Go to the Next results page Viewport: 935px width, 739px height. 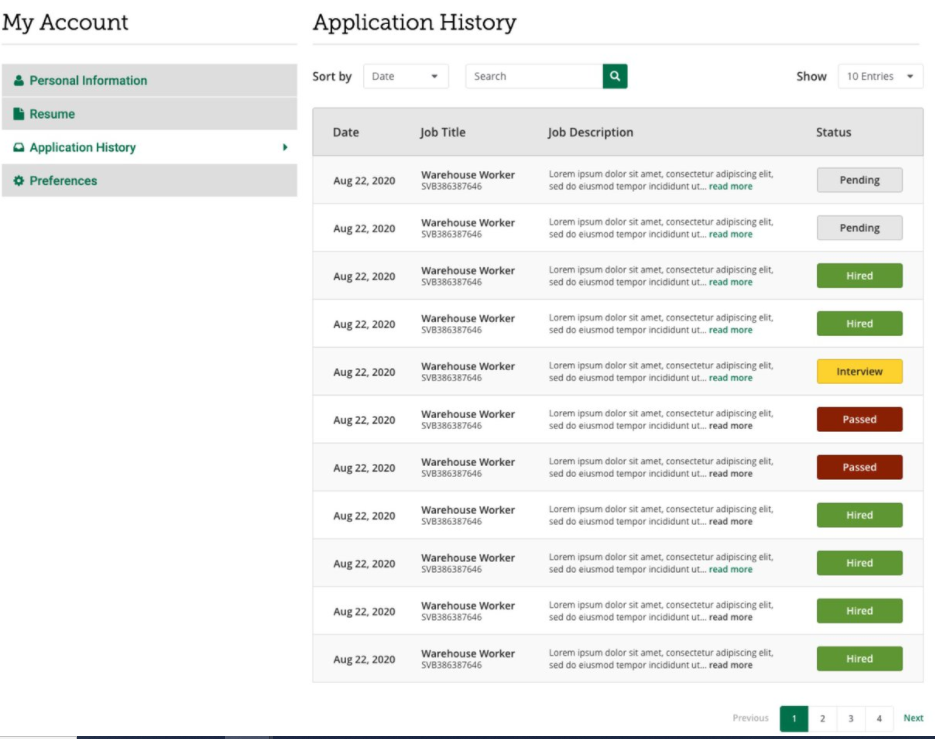click(913, 718)
